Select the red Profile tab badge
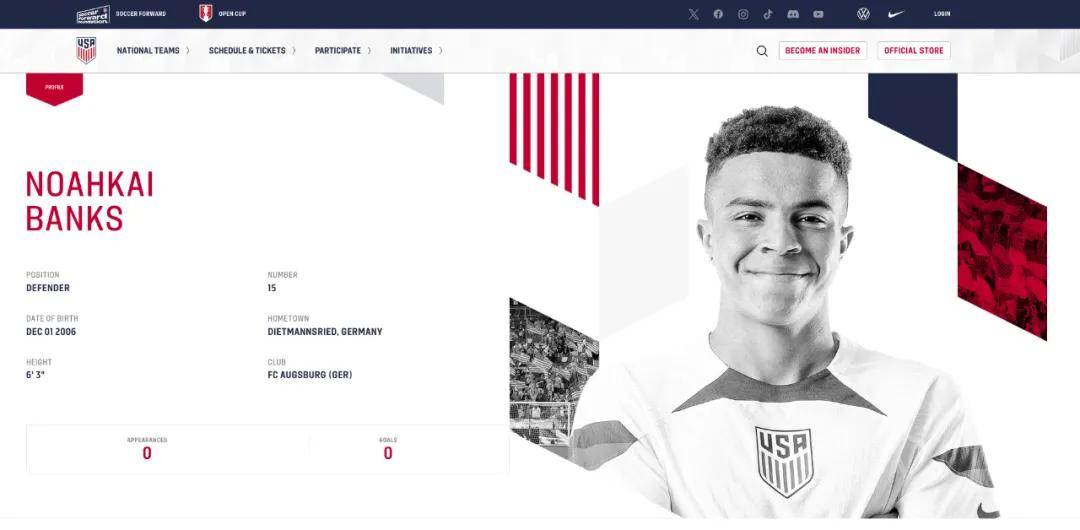This screenshot has height=530, width=1080. click(x=54, y=89)
